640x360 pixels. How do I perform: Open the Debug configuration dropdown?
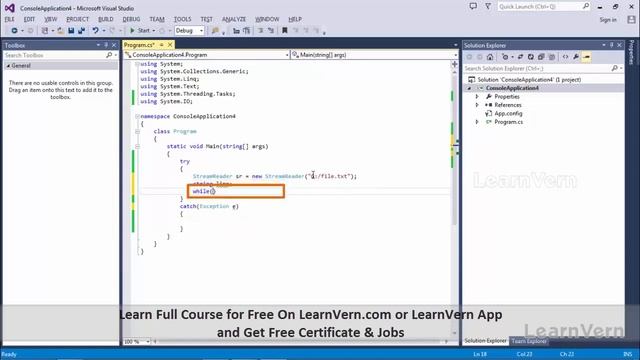point(189,31)
